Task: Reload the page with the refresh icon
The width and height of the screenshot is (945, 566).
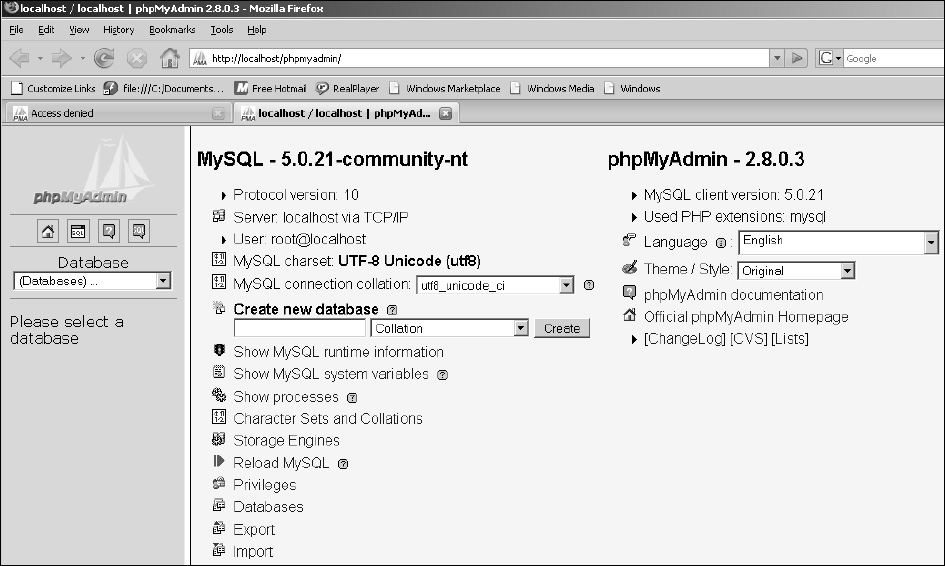Action: point(104,58)
